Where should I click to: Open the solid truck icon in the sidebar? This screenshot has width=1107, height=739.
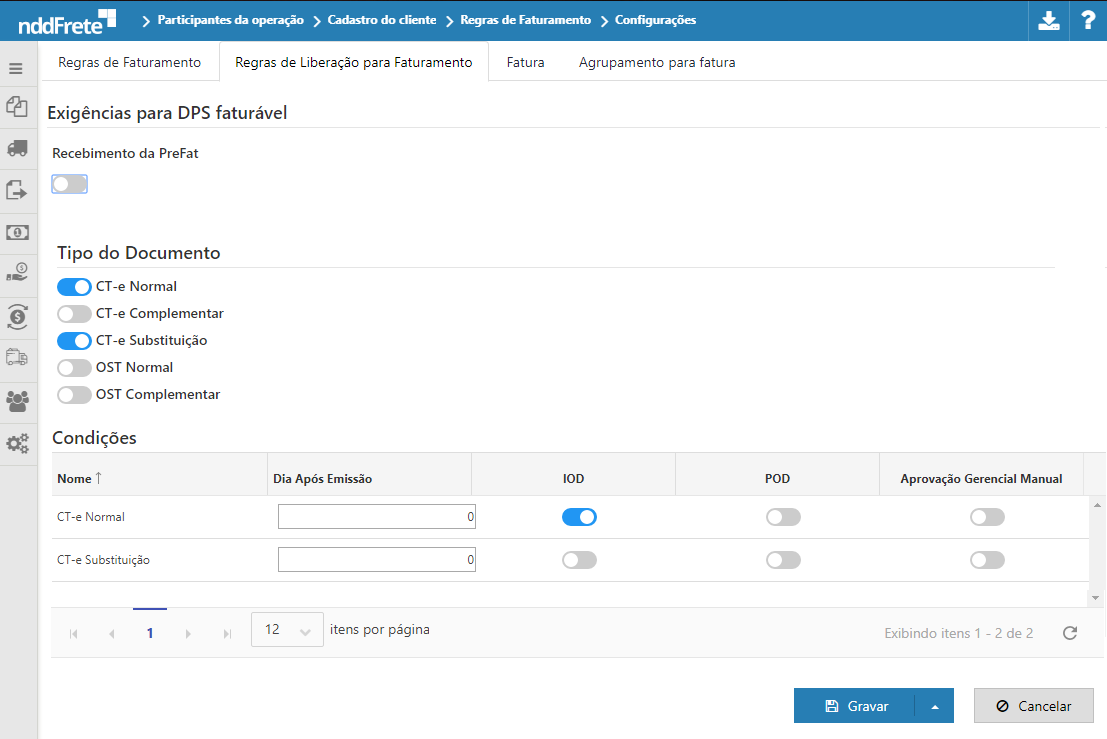click(x=16, y=148)
